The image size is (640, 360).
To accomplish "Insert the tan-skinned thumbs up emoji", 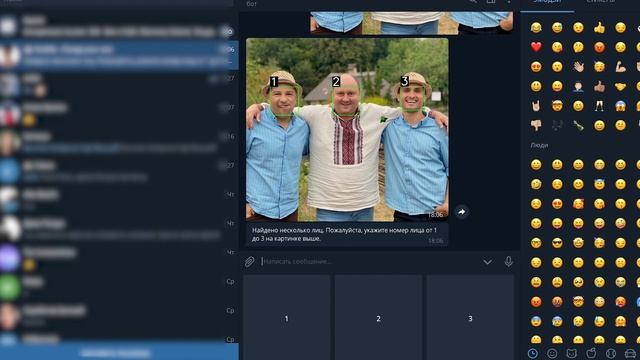I will click(x=599, y=86).
